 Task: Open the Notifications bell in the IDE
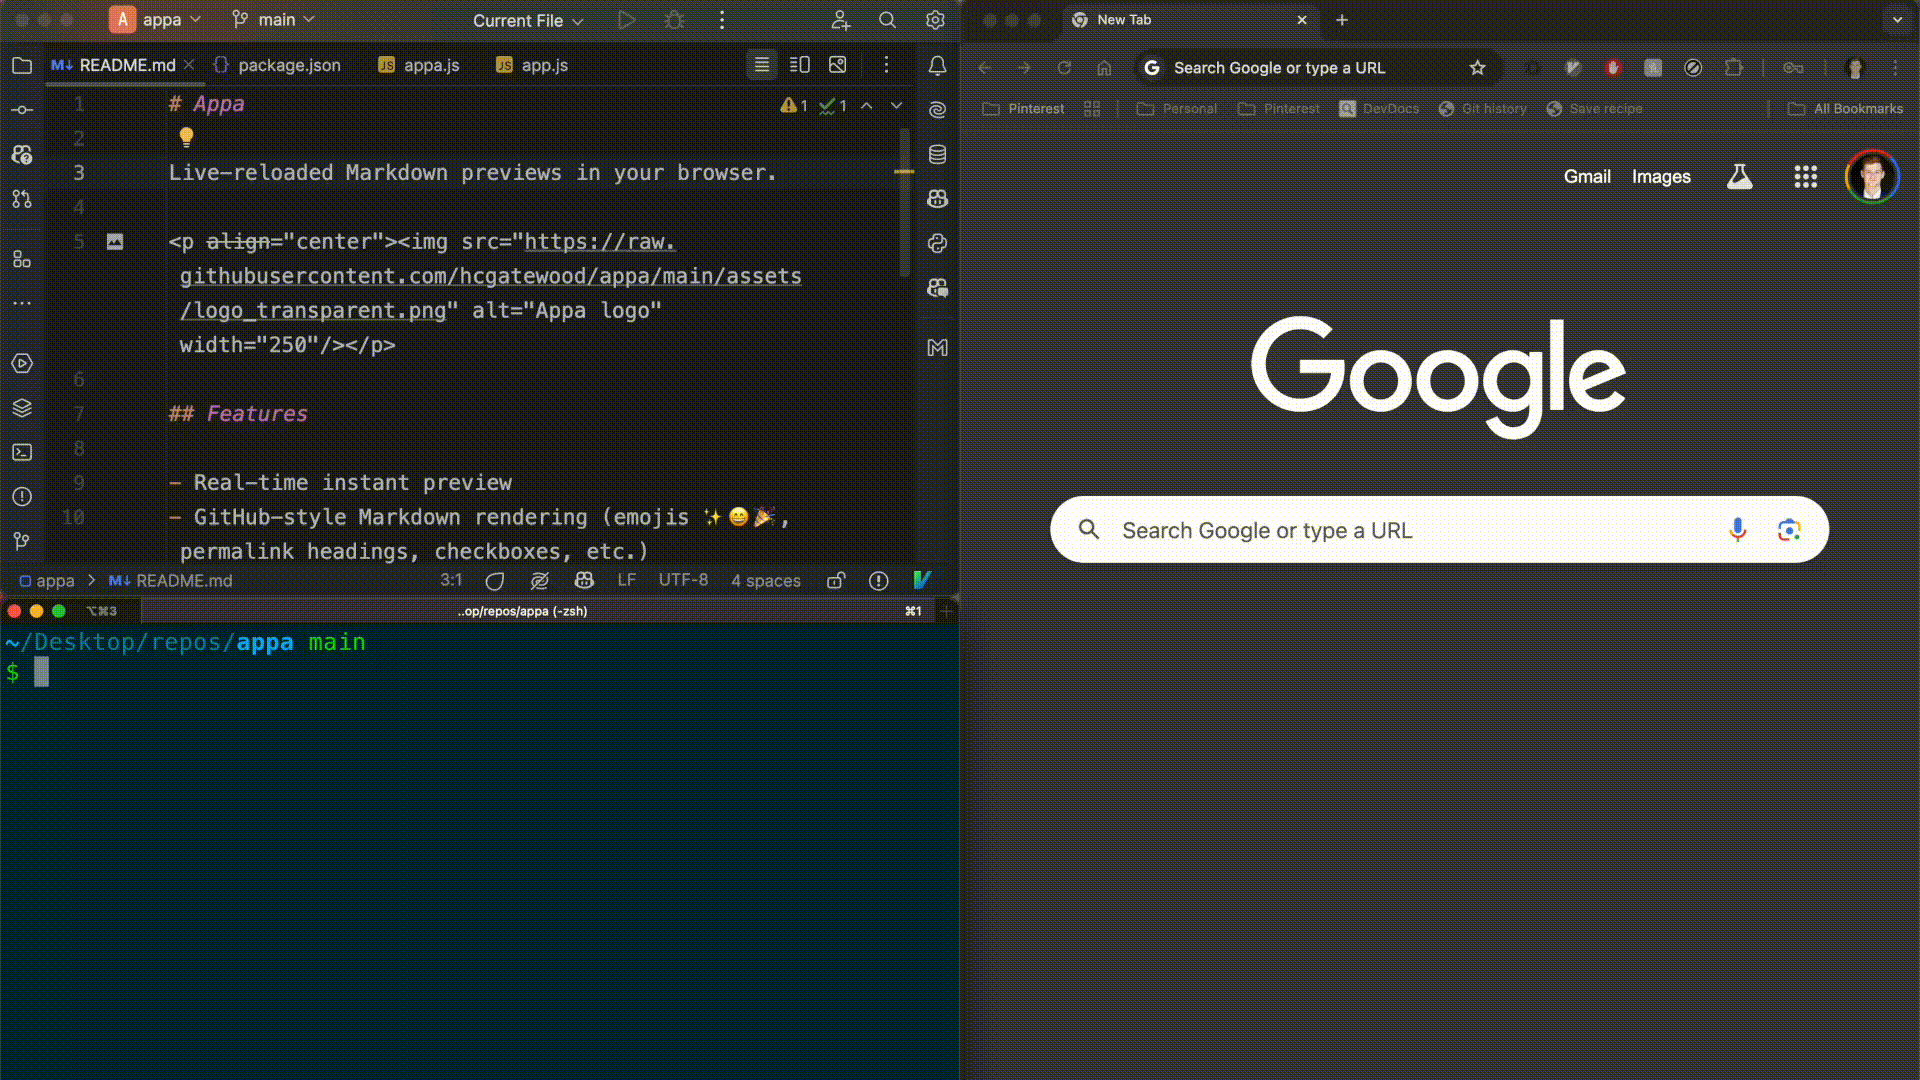pyautogui.click(x=937, y=66)
